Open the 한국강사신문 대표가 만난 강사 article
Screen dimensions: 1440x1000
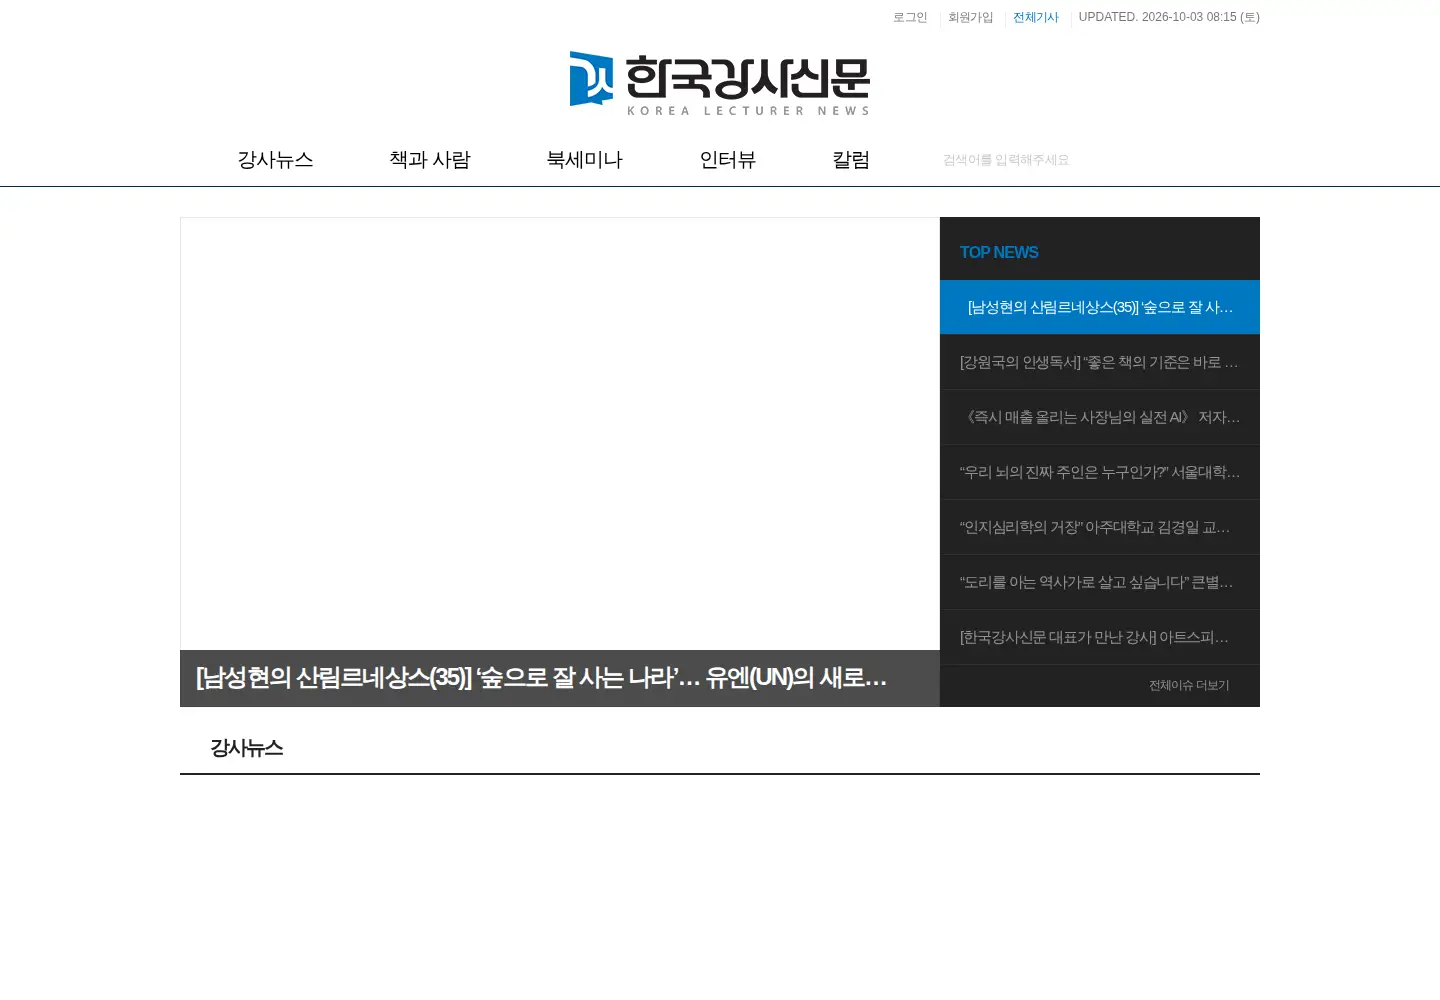tap(1100, 637)
